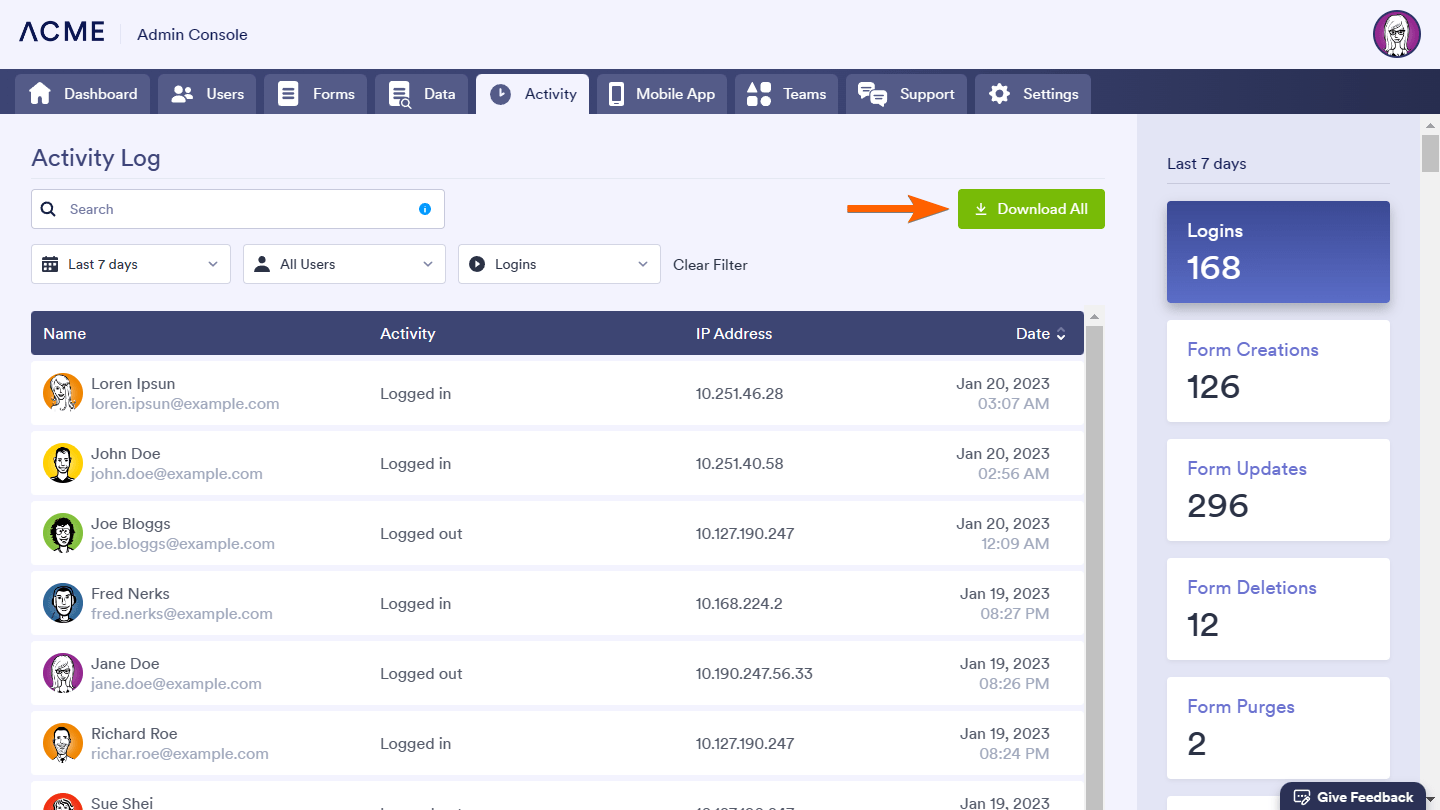Click the magnifier icon in Search field
The width and height of the screenshot is (1440, 810).
49,209
